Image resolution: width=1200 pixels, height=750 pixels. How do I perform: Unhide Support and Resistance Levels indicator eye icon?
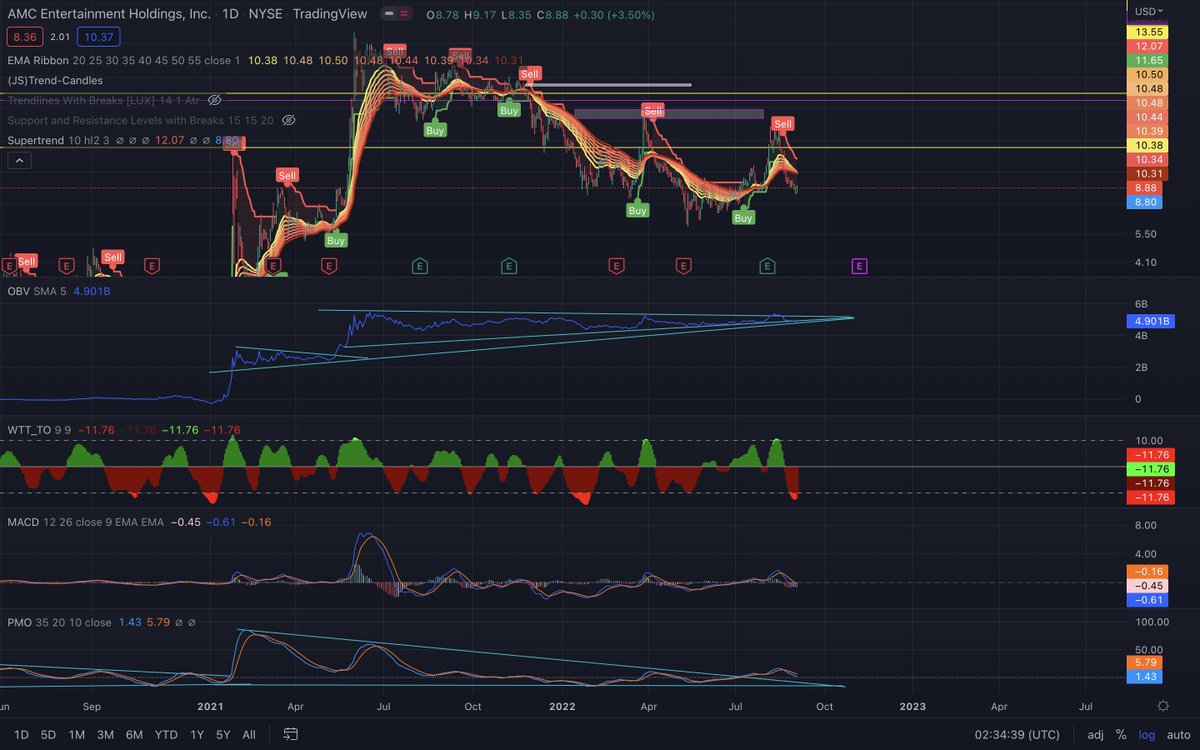coord(288,120)
